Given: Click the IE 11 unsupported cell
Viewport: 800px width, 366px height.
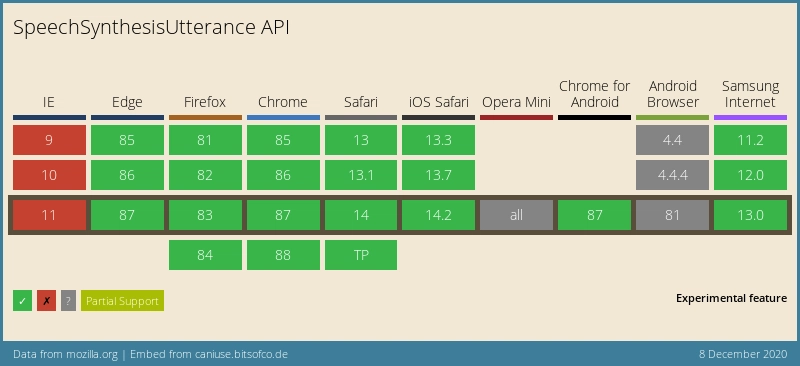Looking at the screenshot, I should (49, 215).
